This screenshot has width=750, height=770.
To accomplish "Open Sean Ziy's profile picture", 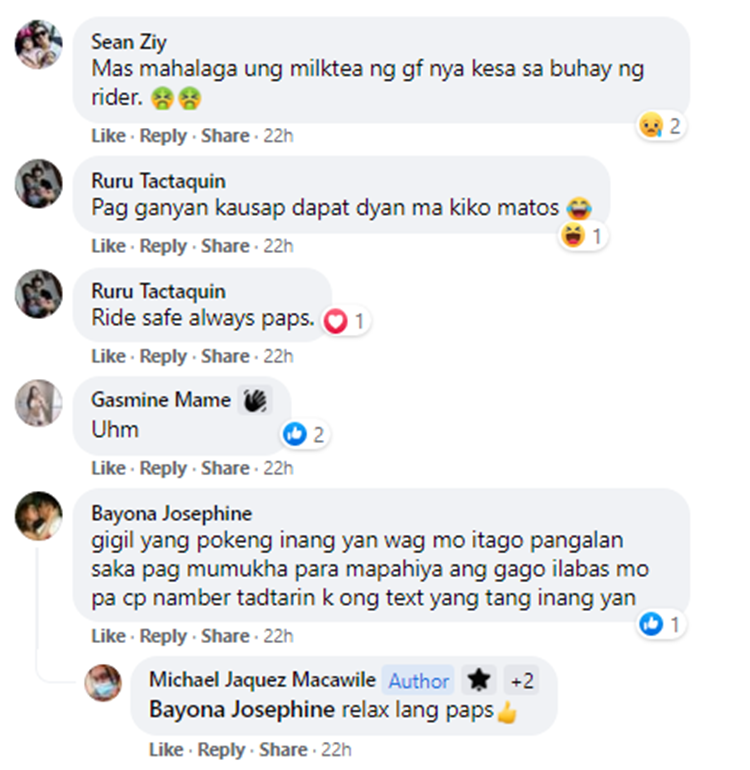I will [x=39, y=44].
